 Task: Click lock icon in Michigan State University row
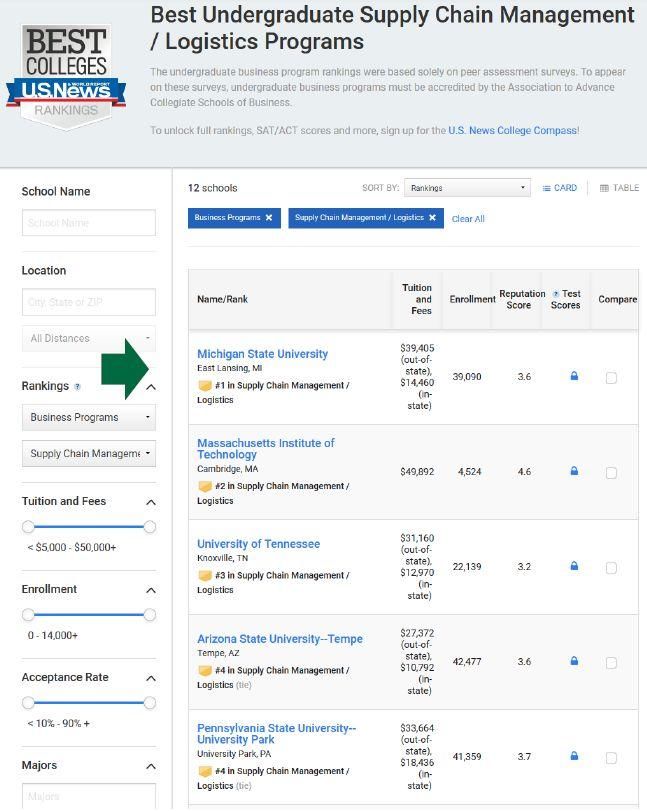pyautogui.click(x=574, y=376)
